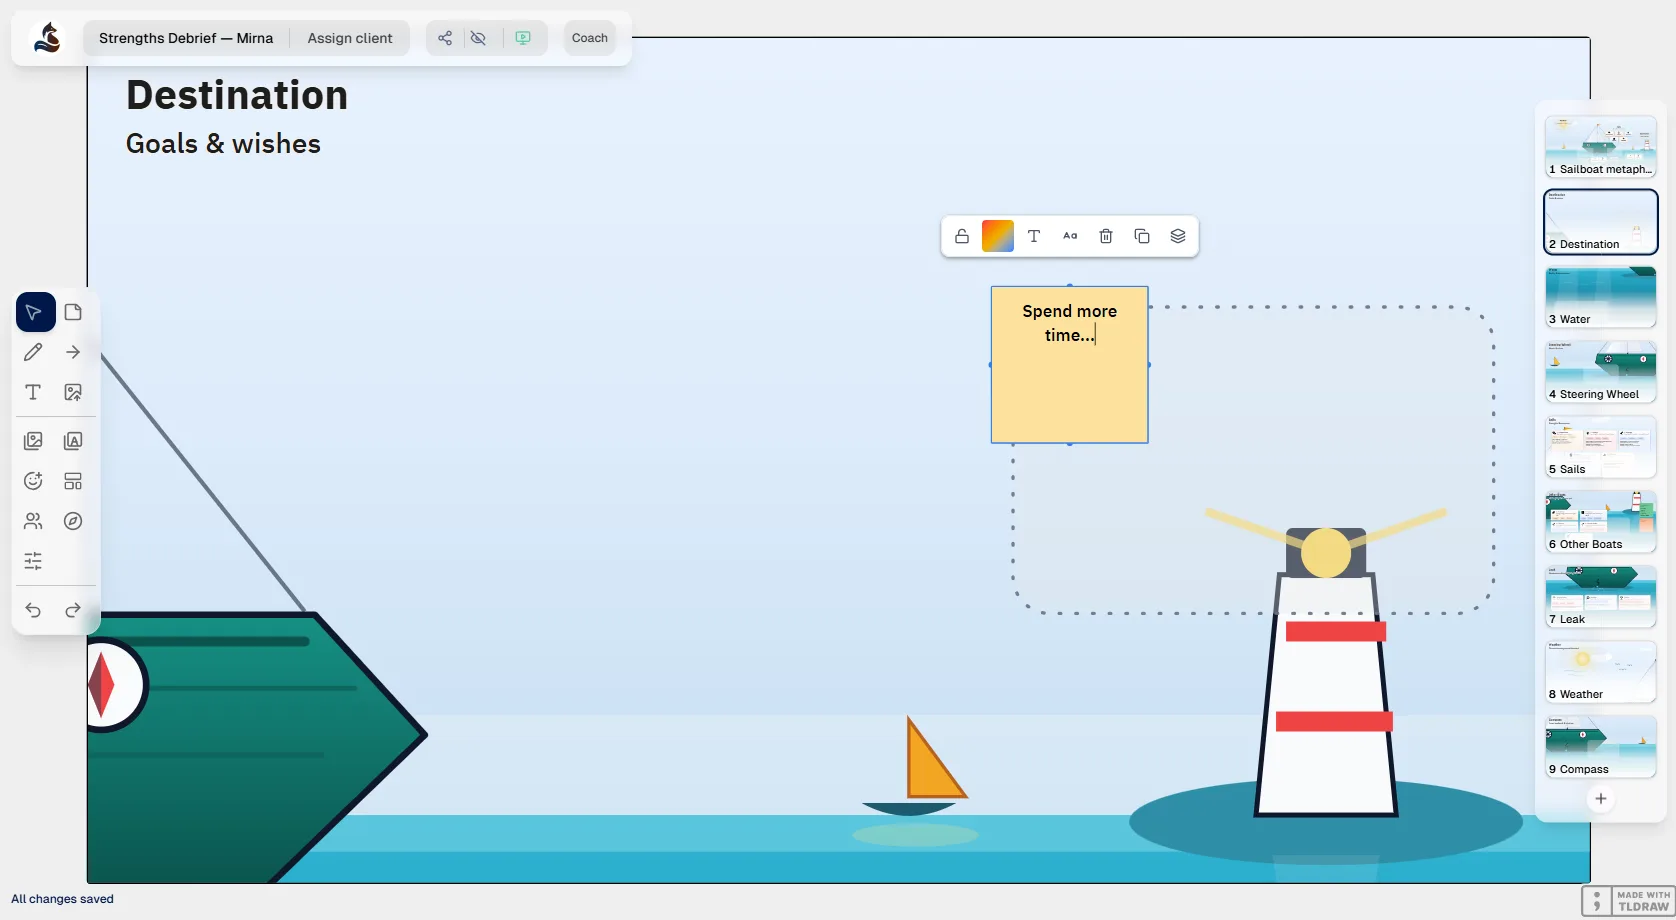Click the upload image tool
The width and height of the screenshot is (1676, 920).
click(73, 392)
